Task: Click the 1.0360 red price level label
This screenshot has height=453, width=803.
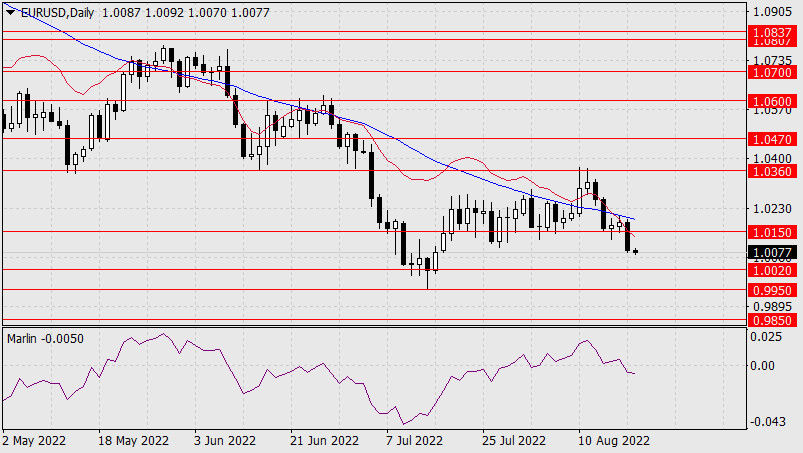Action: [x=772, y=171]
